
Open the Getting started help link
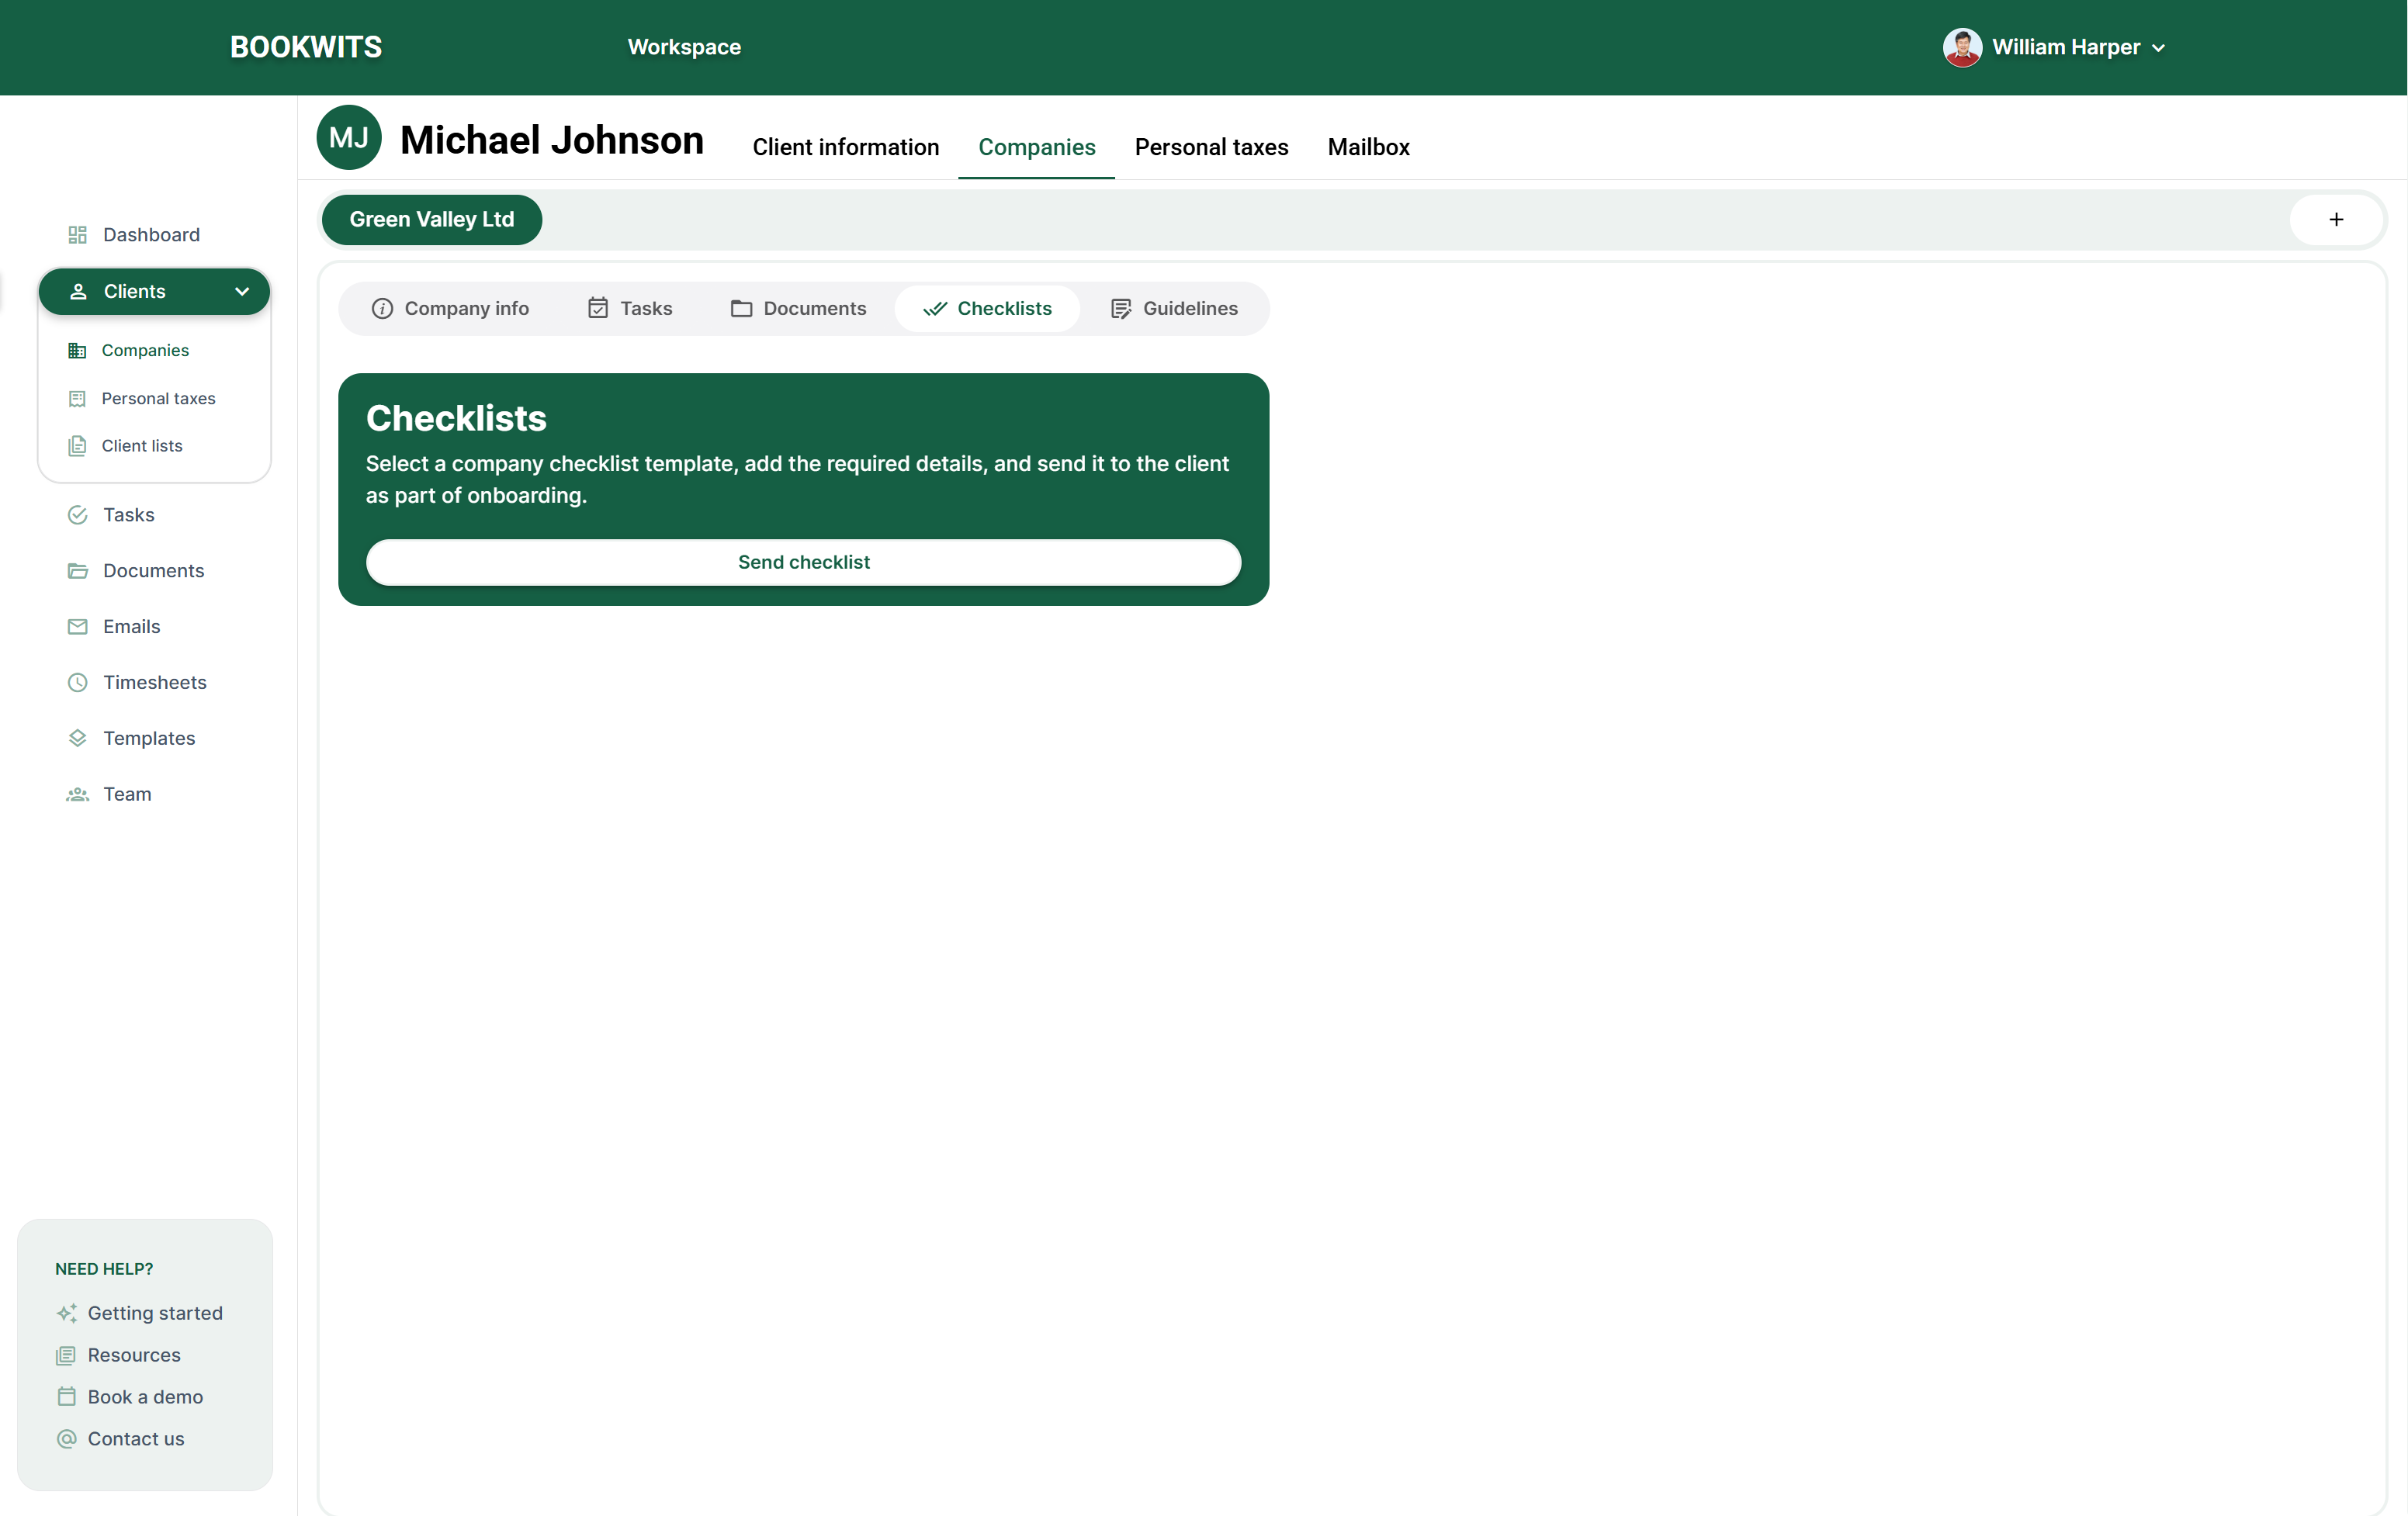155,1314
